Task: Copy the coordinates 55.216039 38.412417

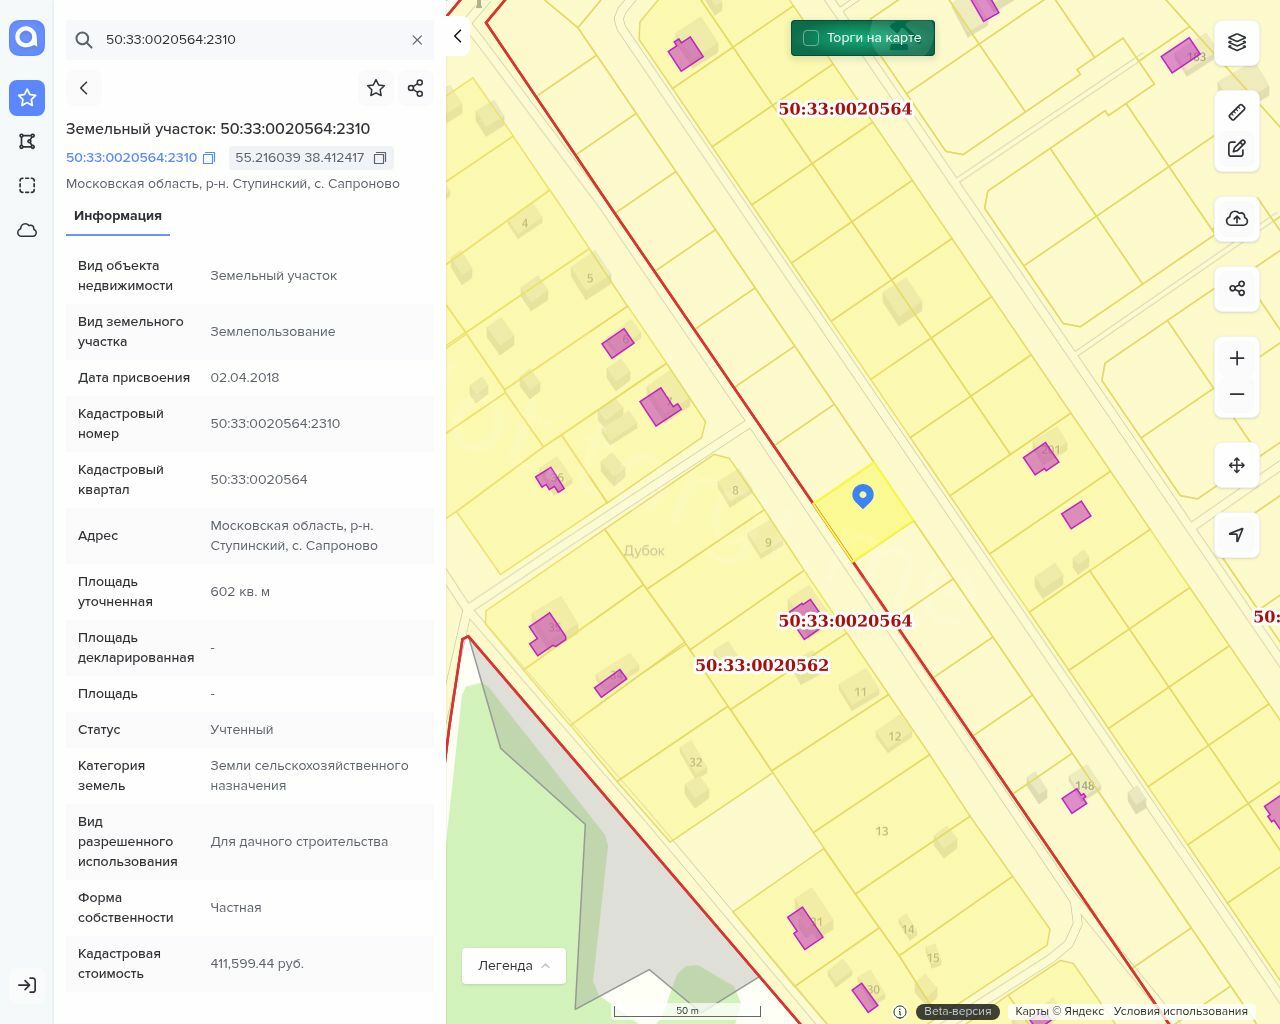Action: (380, 158)
